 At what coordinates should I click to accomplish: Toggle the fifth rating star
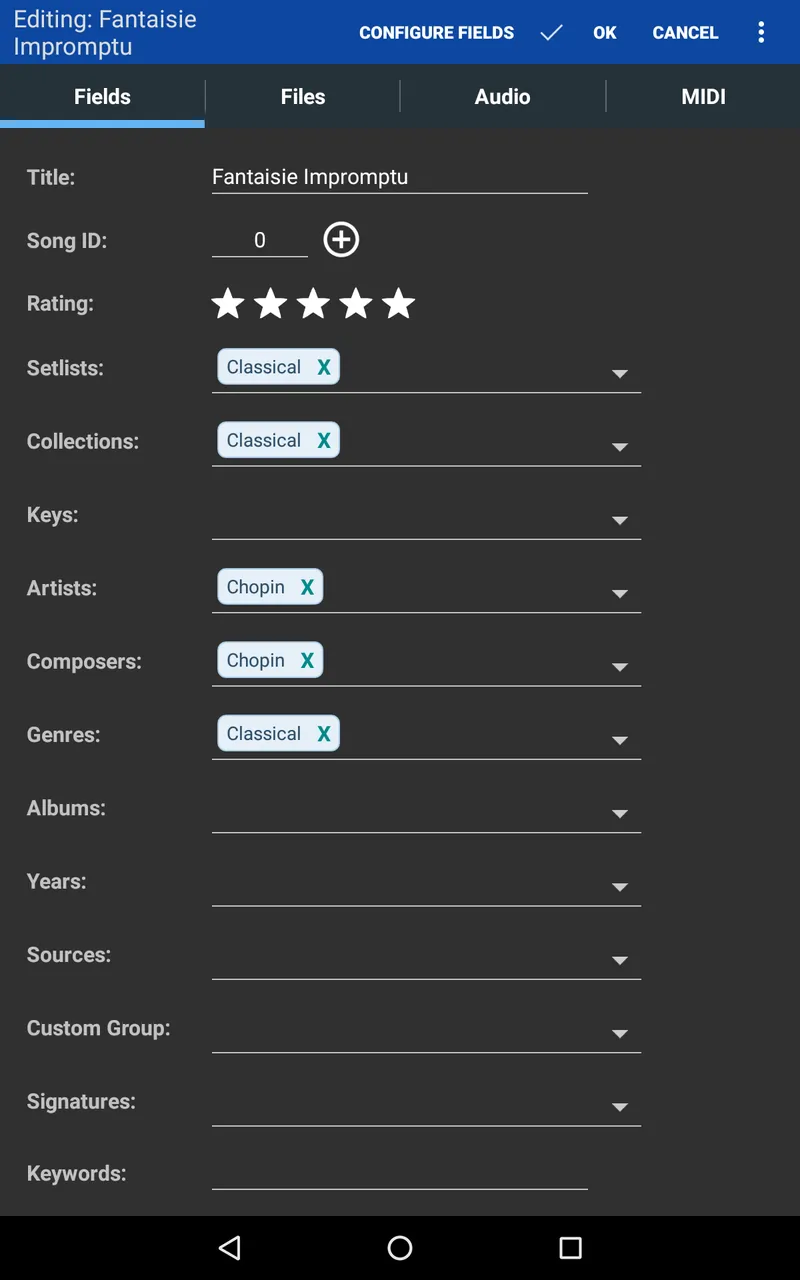[x=399, y=303]
